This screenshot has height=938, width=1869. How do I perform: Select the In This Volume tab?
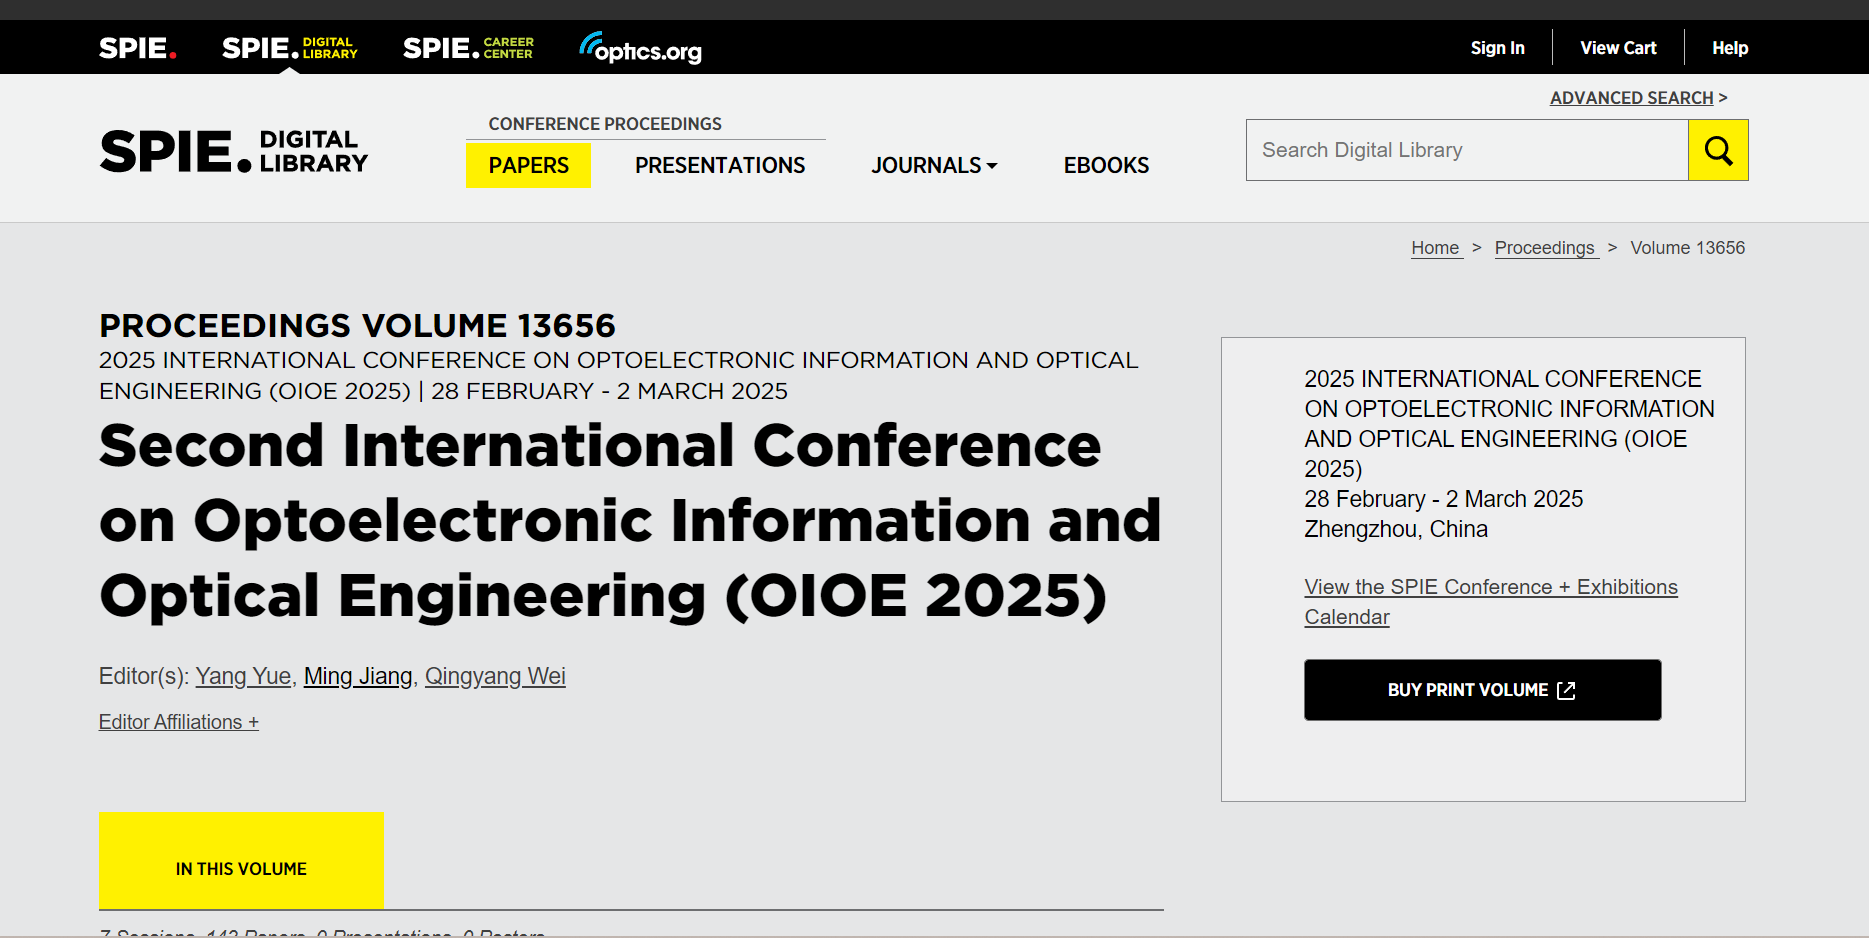(x=241, y=868)
